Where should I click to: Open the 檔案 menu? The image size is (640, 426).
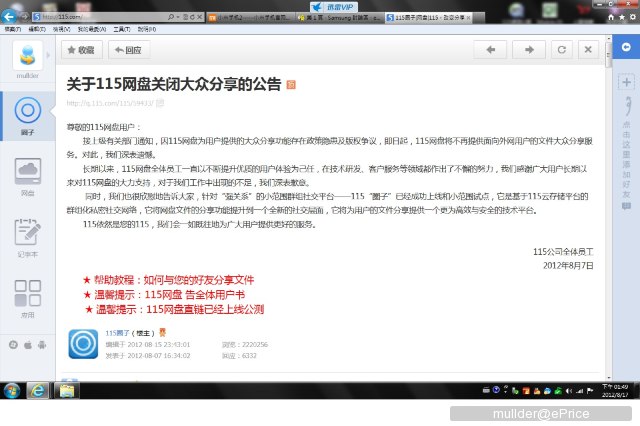coord(12,29)
